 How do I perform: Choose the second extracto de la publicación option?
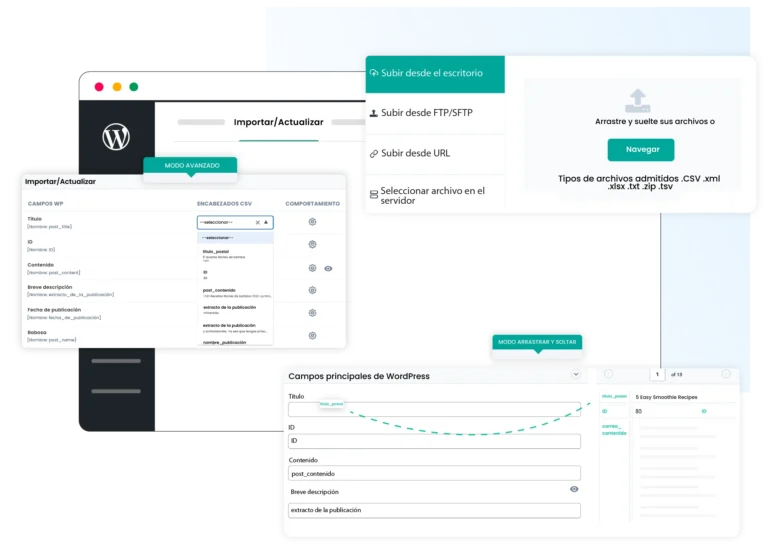[x=235, y=328]
